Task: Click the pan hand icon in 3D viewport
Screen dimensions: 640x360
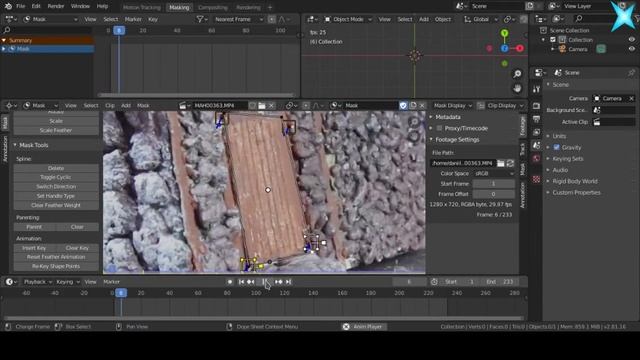Action: [517, 88]
